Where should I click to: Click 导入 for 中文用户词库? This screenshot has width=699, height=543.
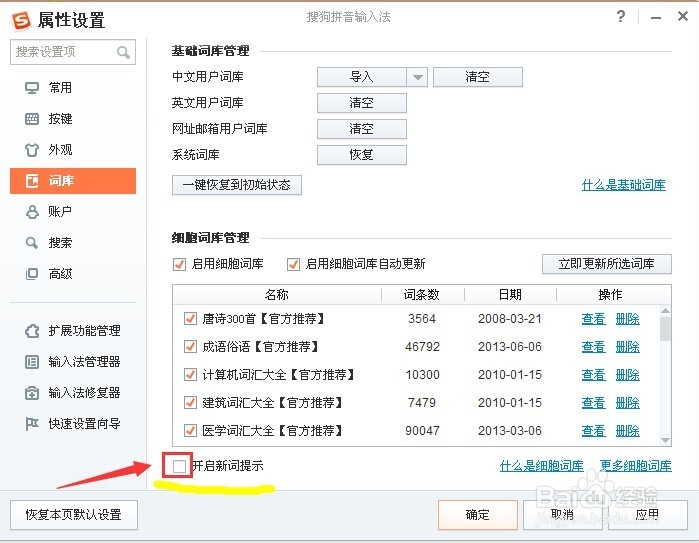tap(362, 77)
